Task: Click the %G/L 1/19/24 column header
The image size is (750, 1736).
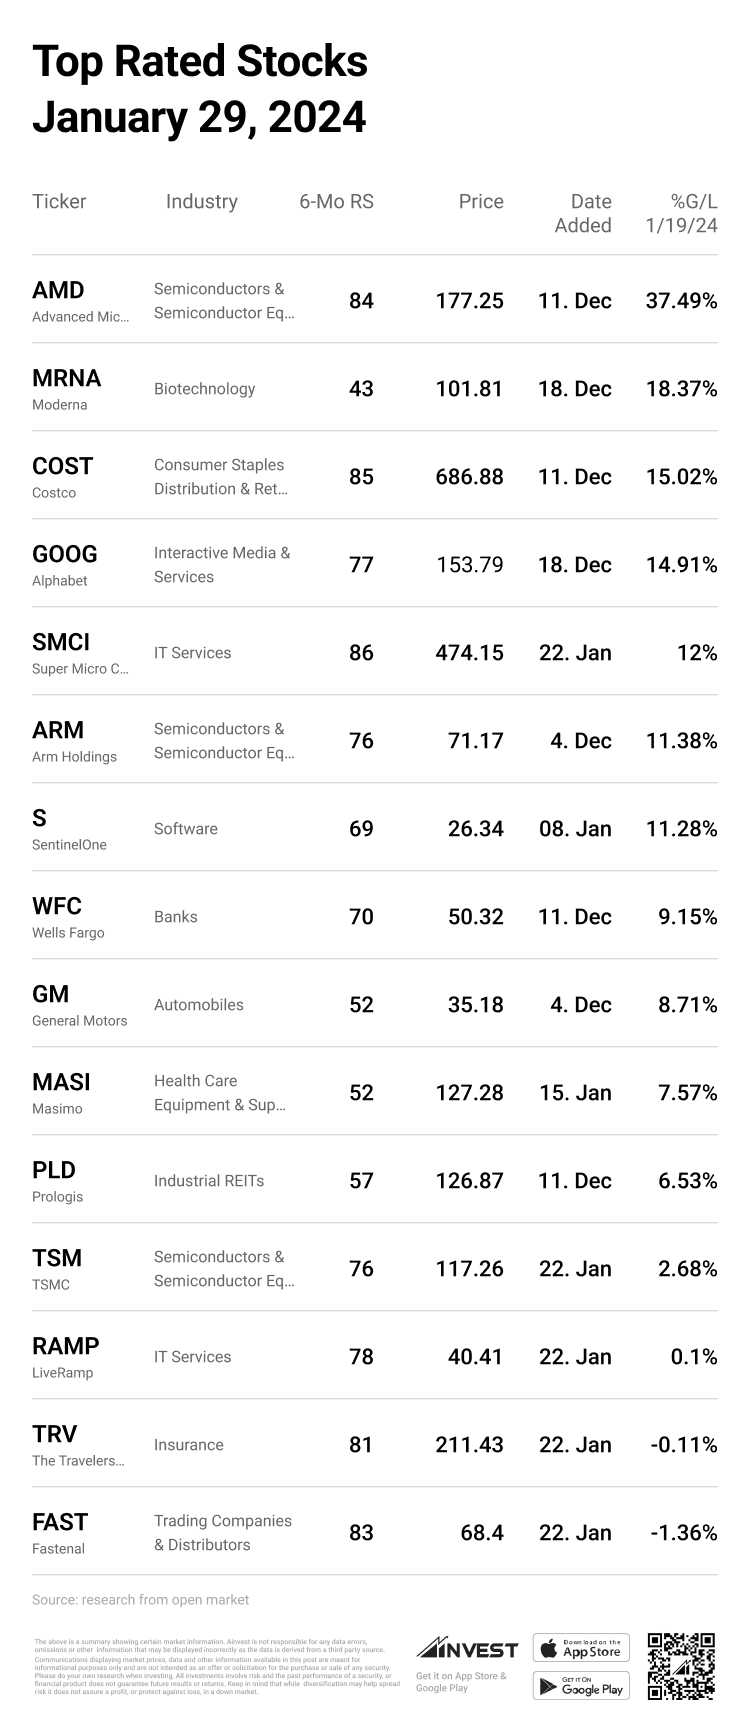Action: click(682, 214)
